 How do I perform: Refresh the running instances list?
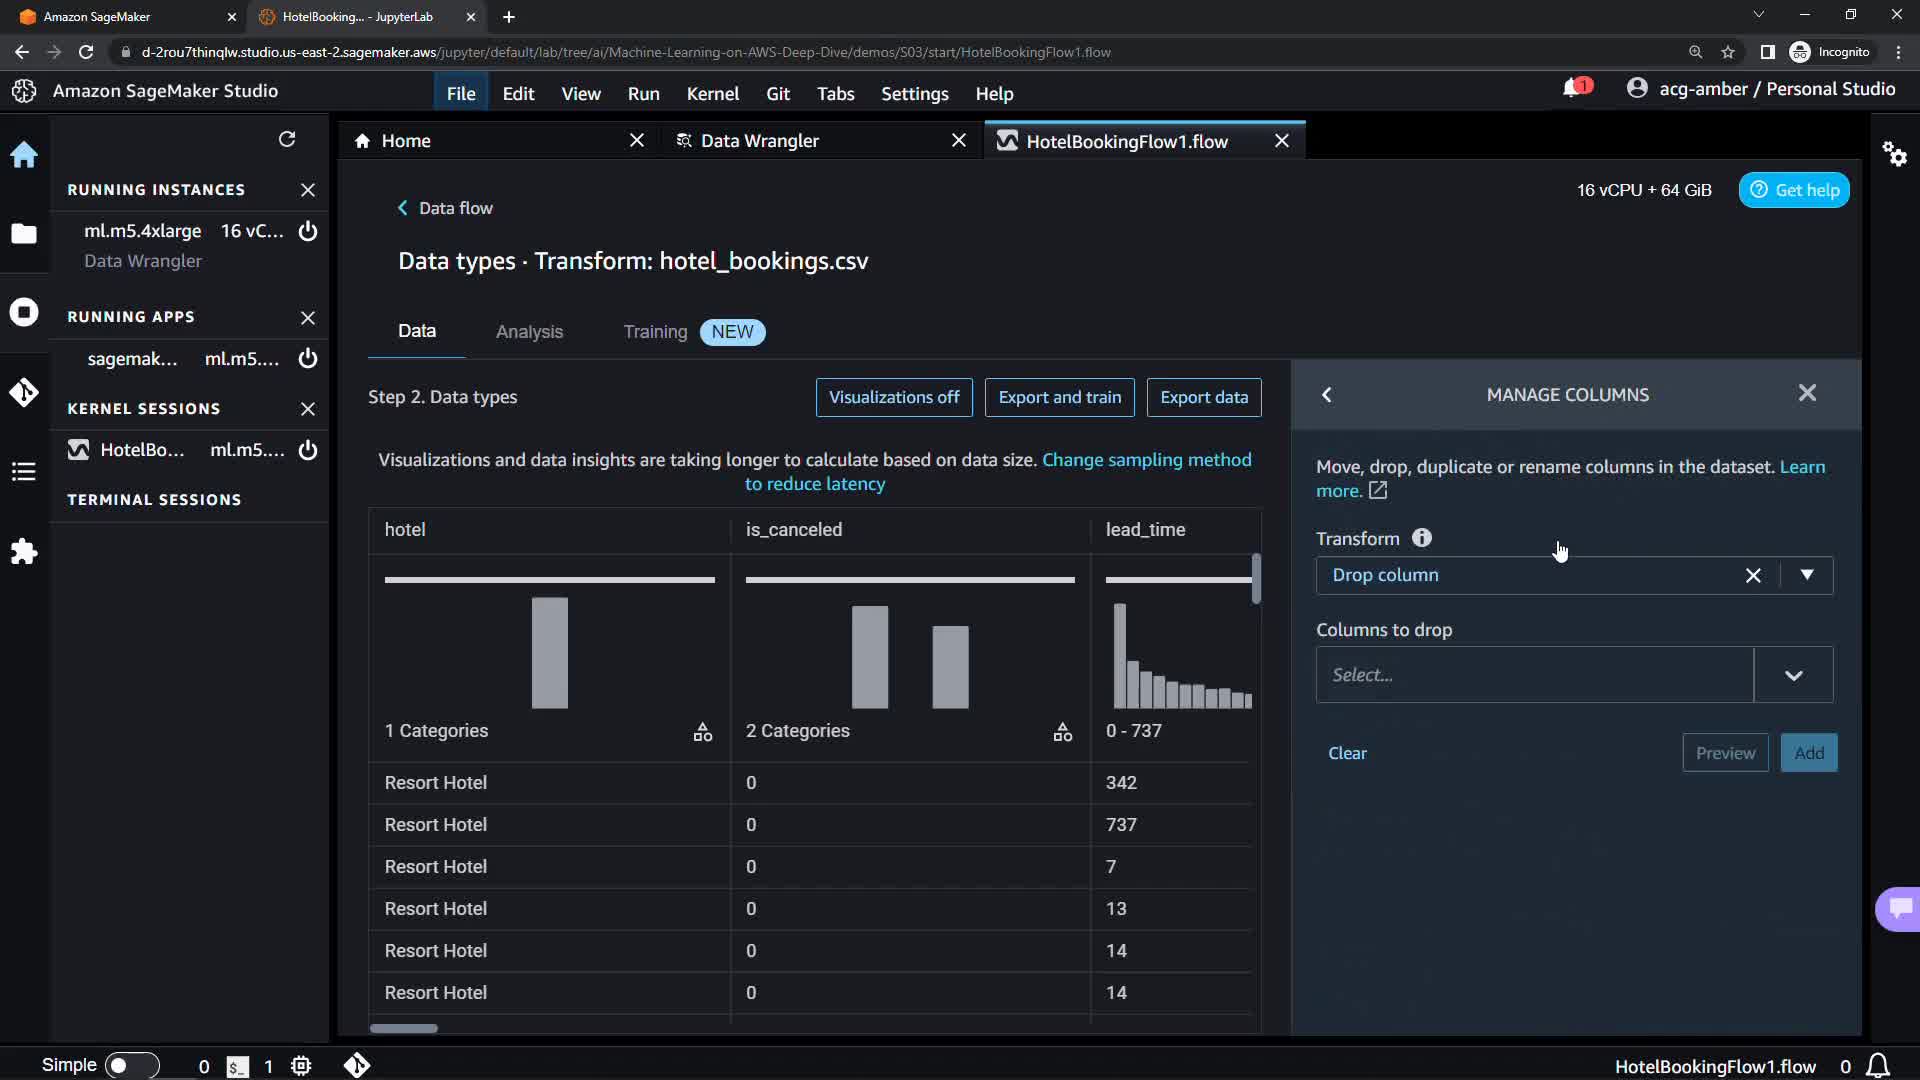coord(287,139)
